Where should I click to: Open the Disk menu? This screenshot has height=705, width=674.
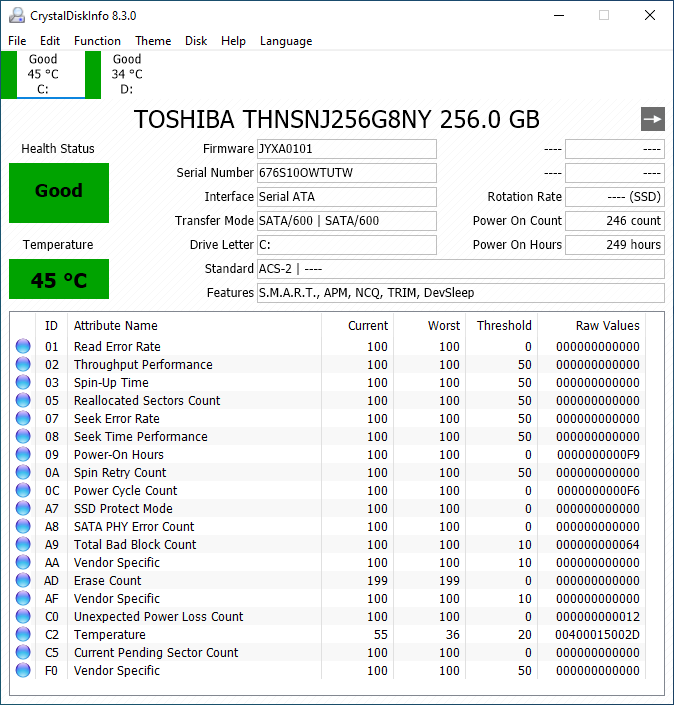click(196, 41)
